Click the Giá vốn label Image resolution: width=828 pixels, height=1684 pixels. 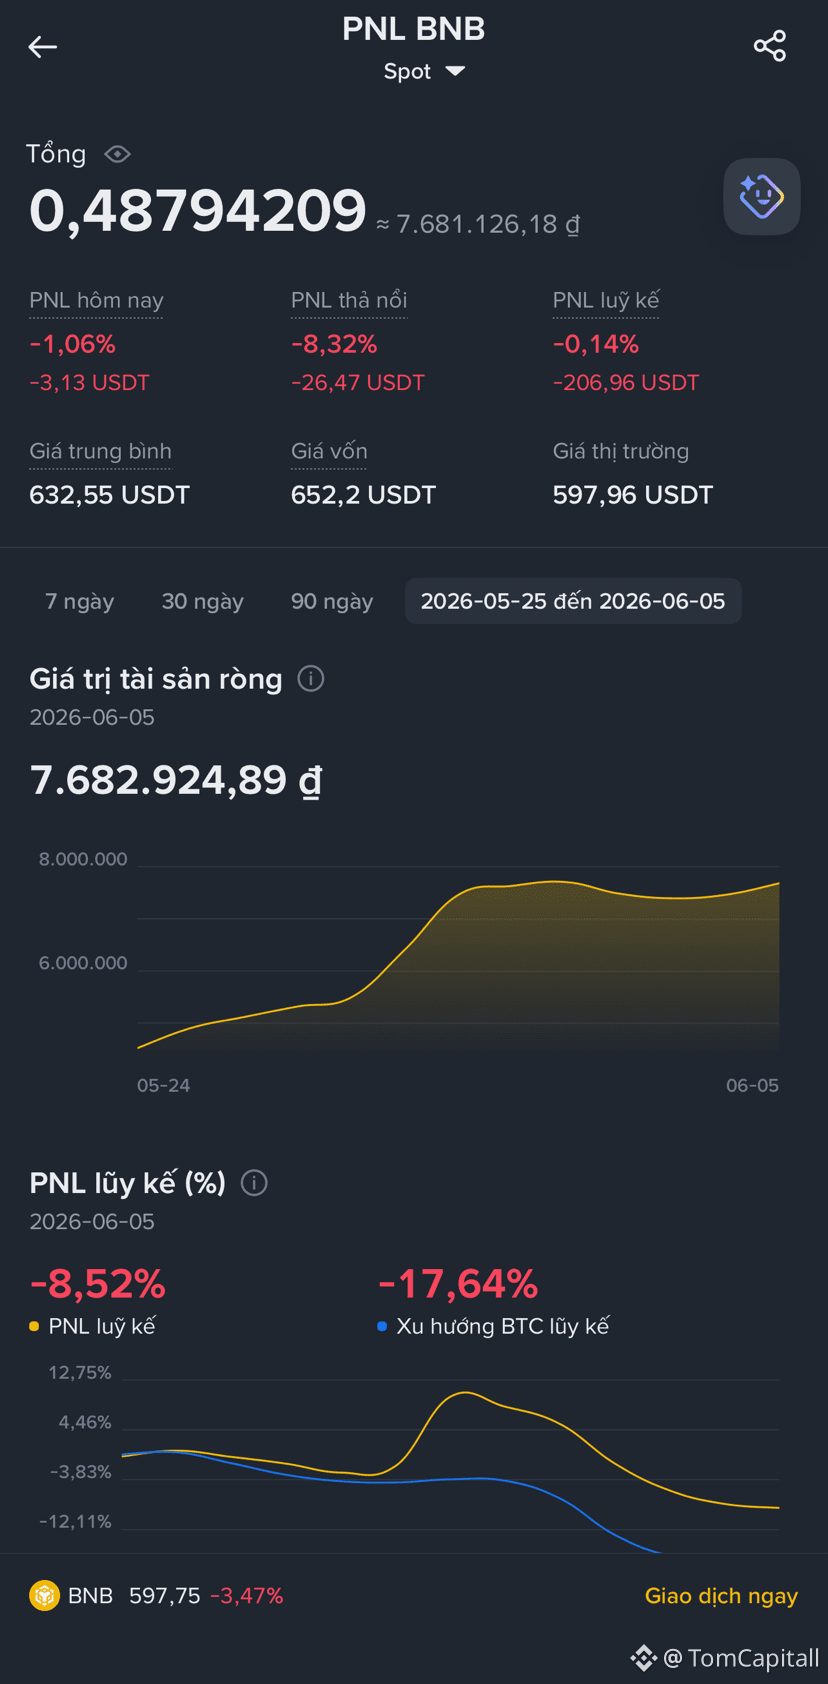(x=329, y=452)
